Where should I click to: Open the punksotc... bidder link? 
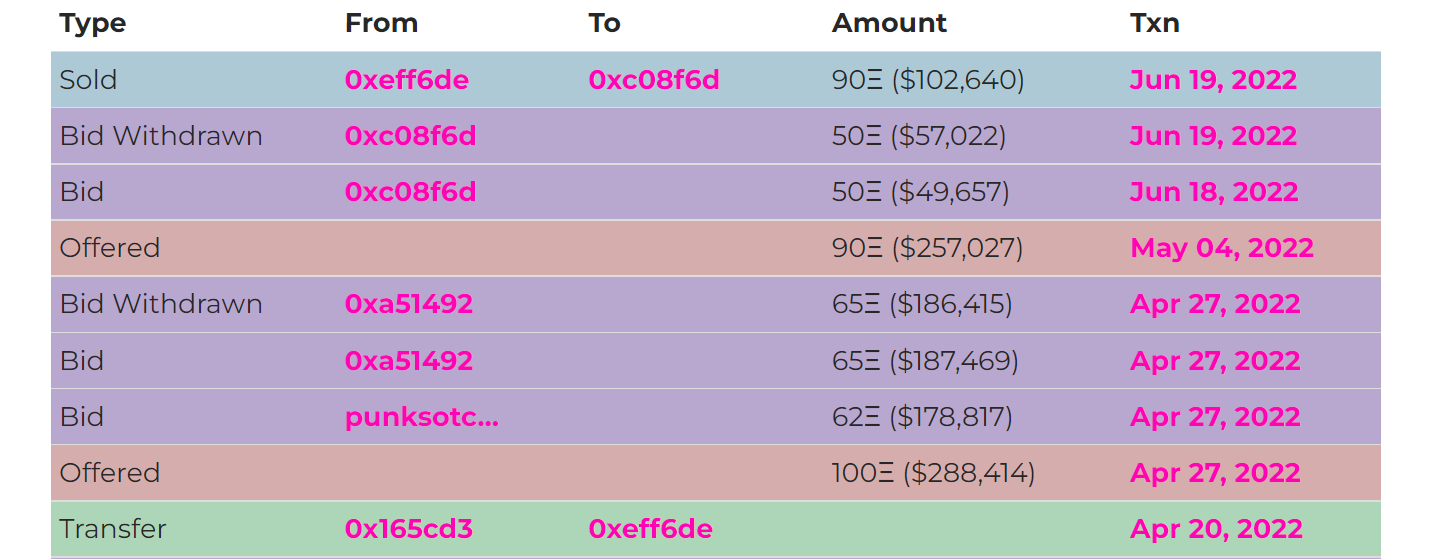(x=421, y=417)
